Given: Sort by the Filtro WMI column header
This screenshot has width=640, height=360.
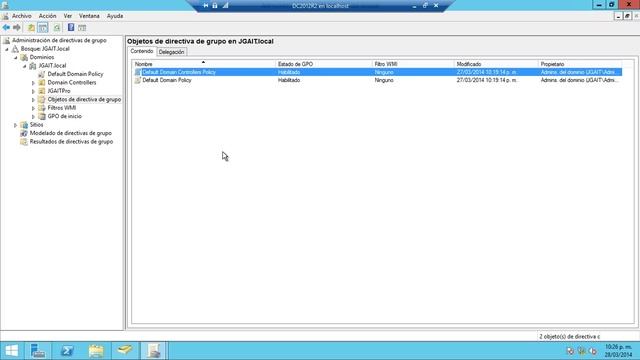Looking at the screenshot, I should point(413,64).
